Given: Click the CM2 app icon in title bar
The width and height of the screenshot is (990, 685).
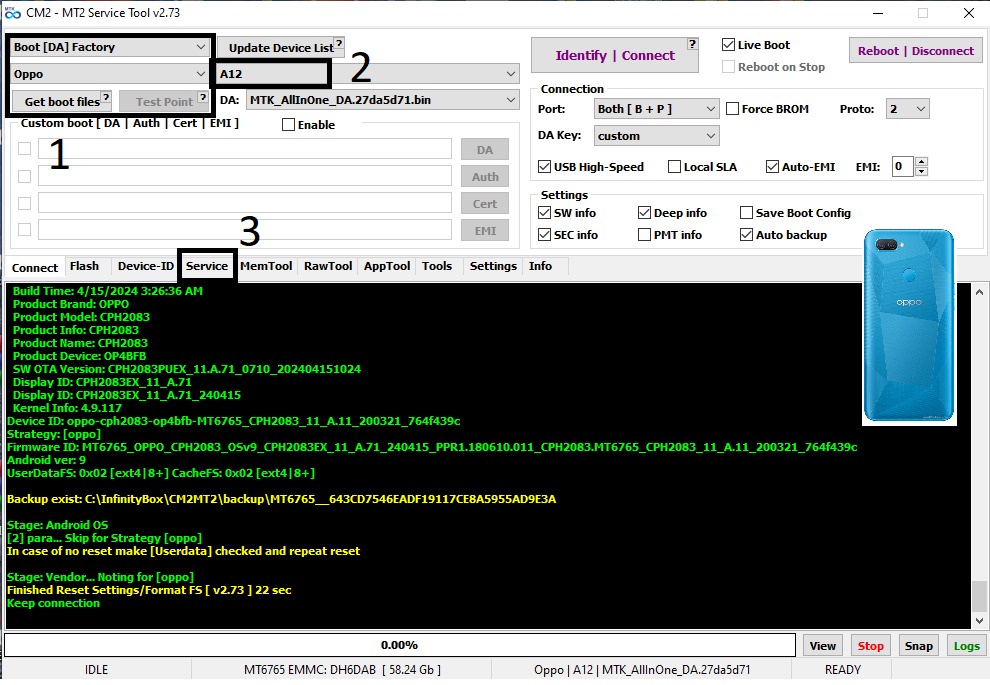Looking at the screenshot, I should tap(13, 13).
